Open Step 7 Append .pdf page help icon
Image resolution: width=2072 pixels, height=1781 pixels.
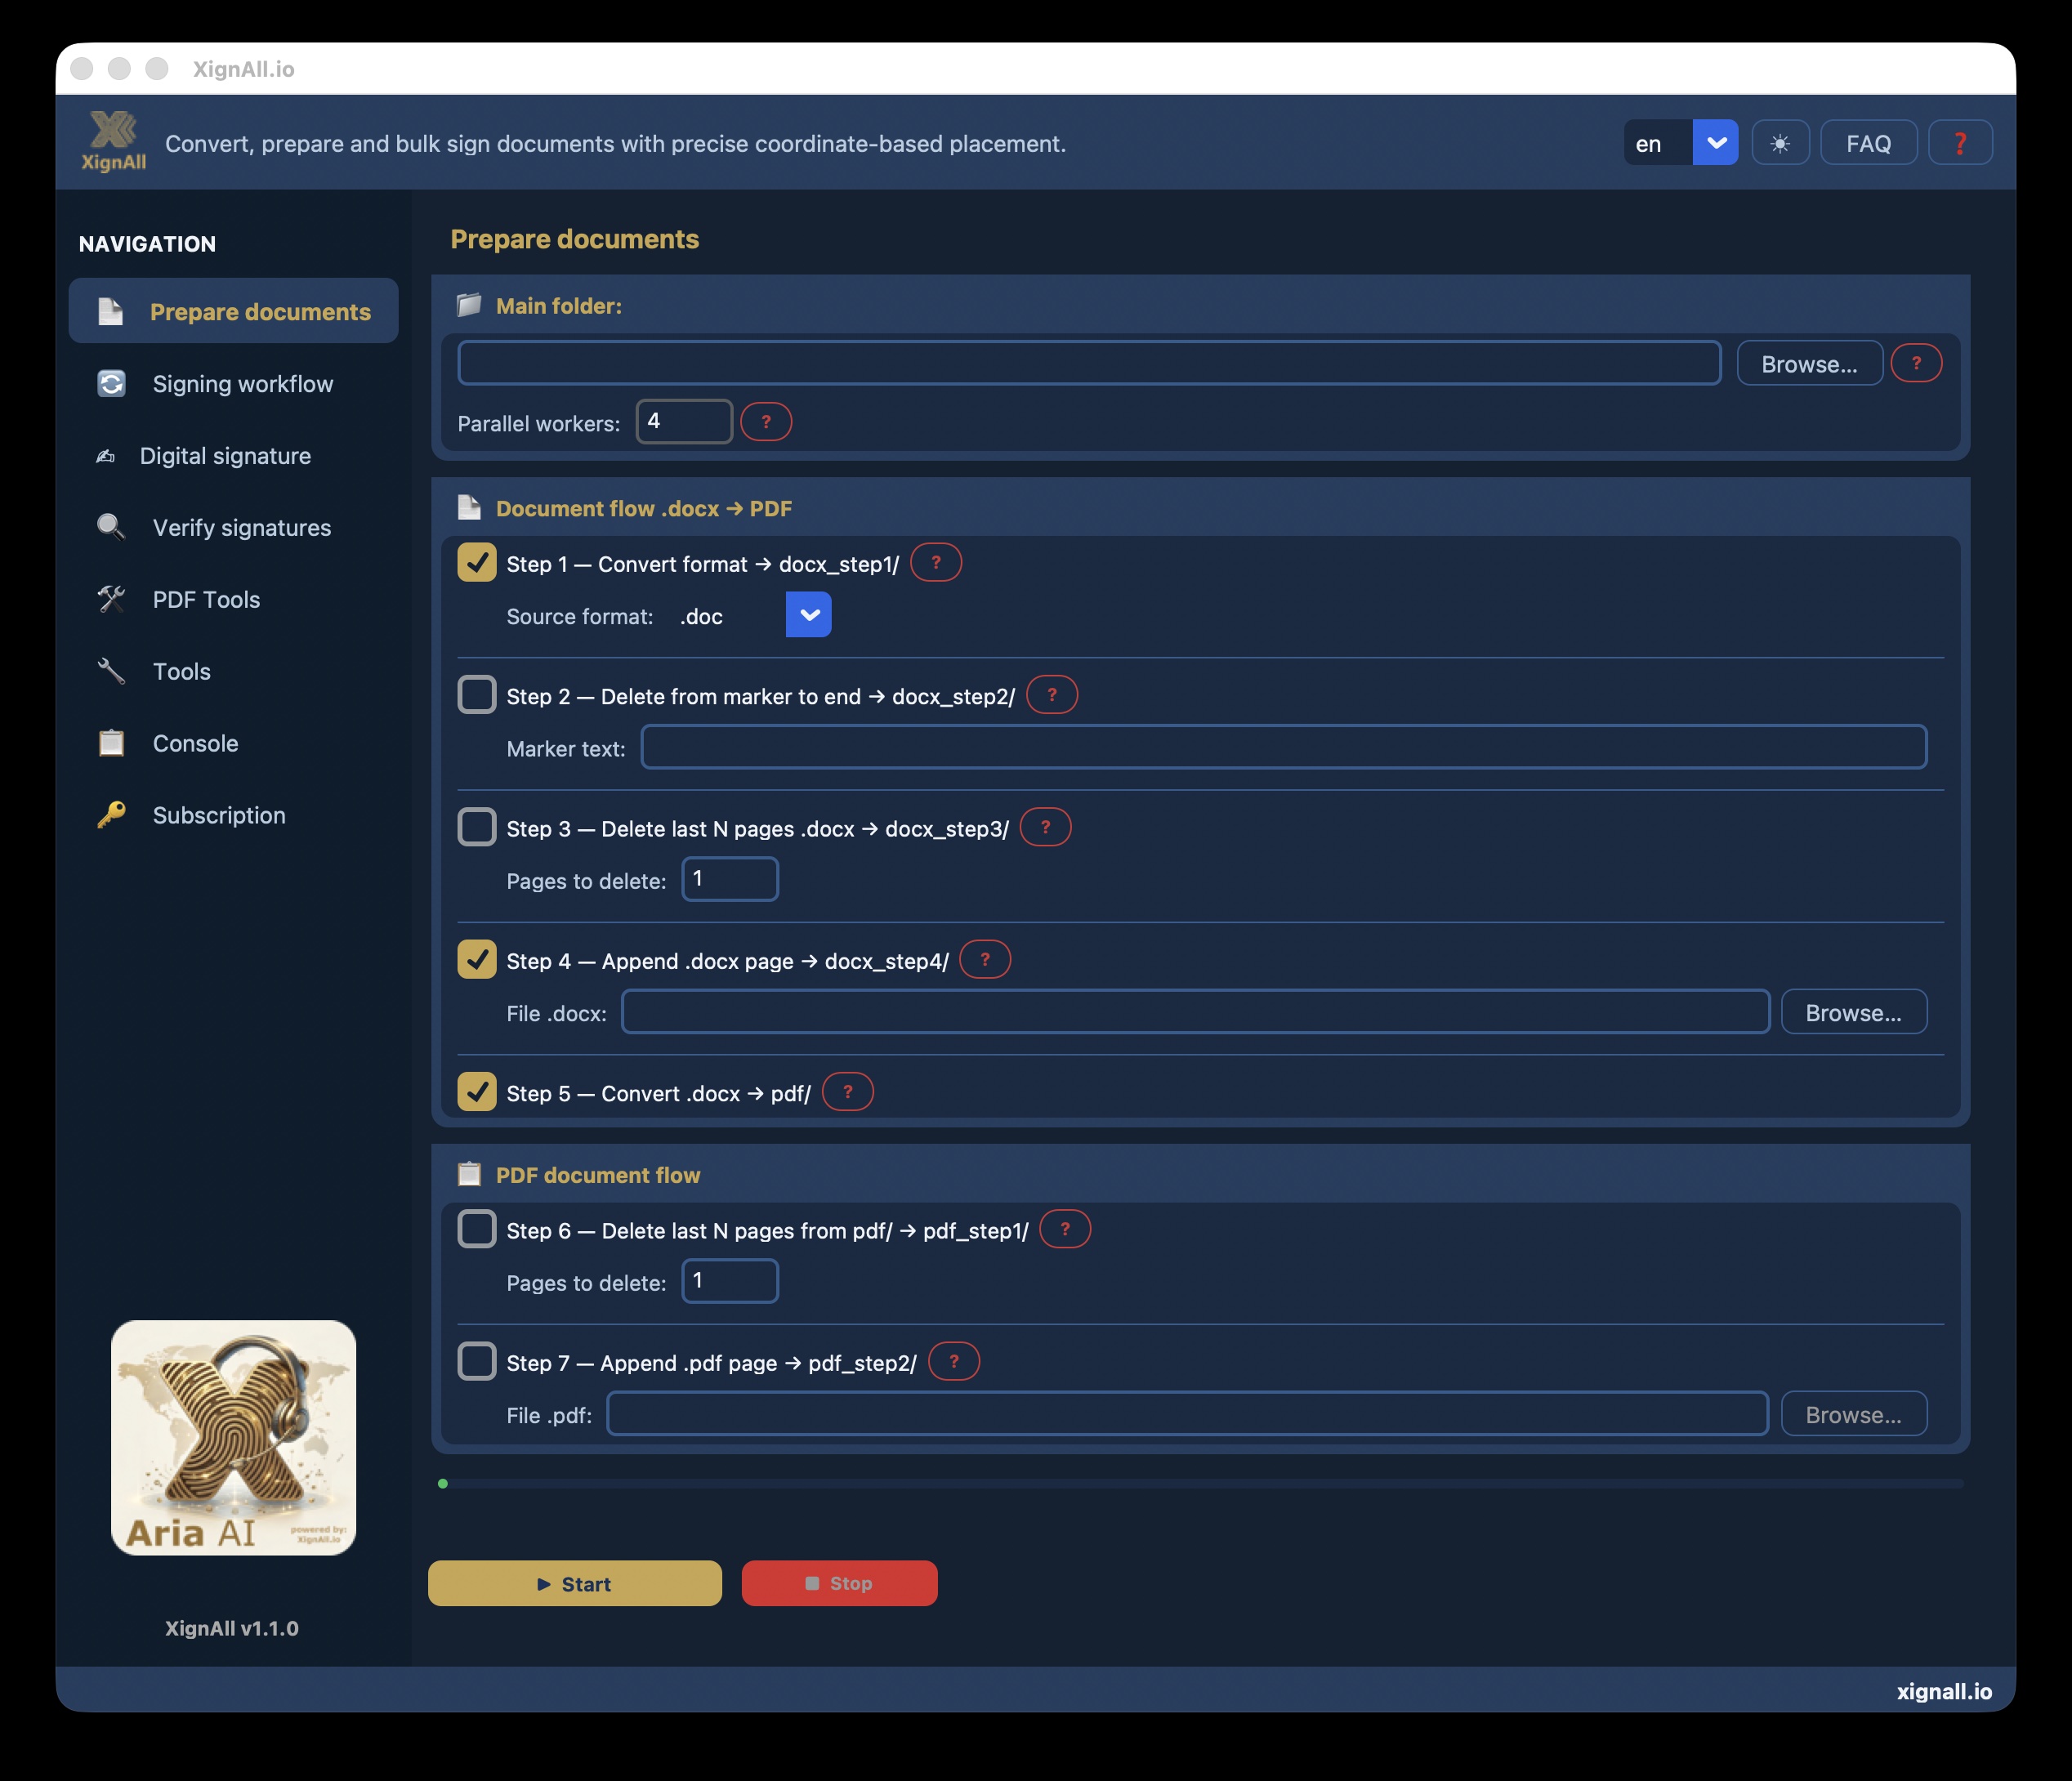(954, 1361)
